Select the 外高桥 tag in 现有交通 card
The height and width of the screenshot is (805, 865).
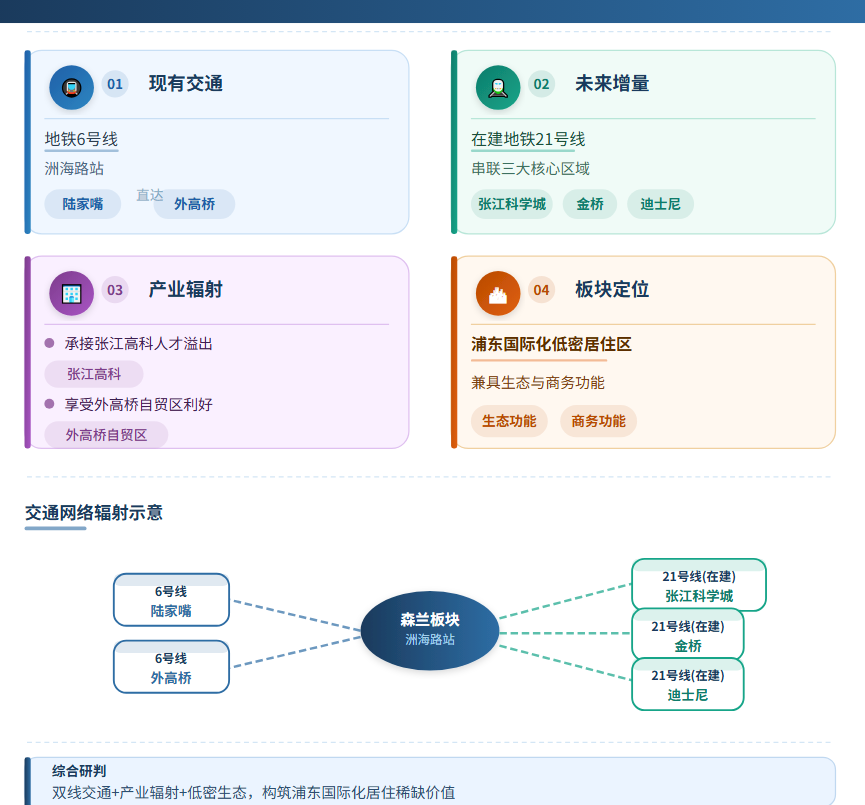coord(194,204)
